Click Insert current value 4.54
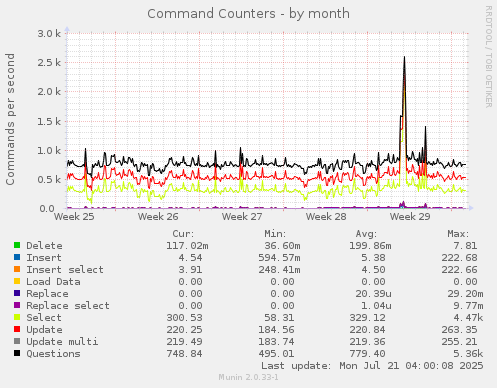497x388 pixels. click(x=190, y=258)
